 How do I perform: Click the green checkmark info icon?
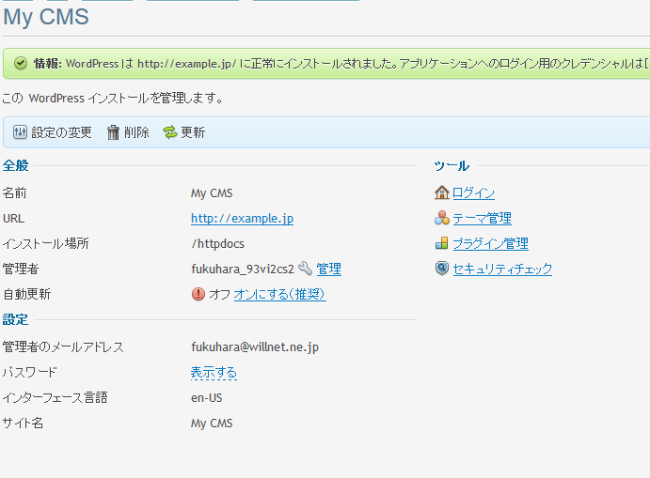pos(20,63)
